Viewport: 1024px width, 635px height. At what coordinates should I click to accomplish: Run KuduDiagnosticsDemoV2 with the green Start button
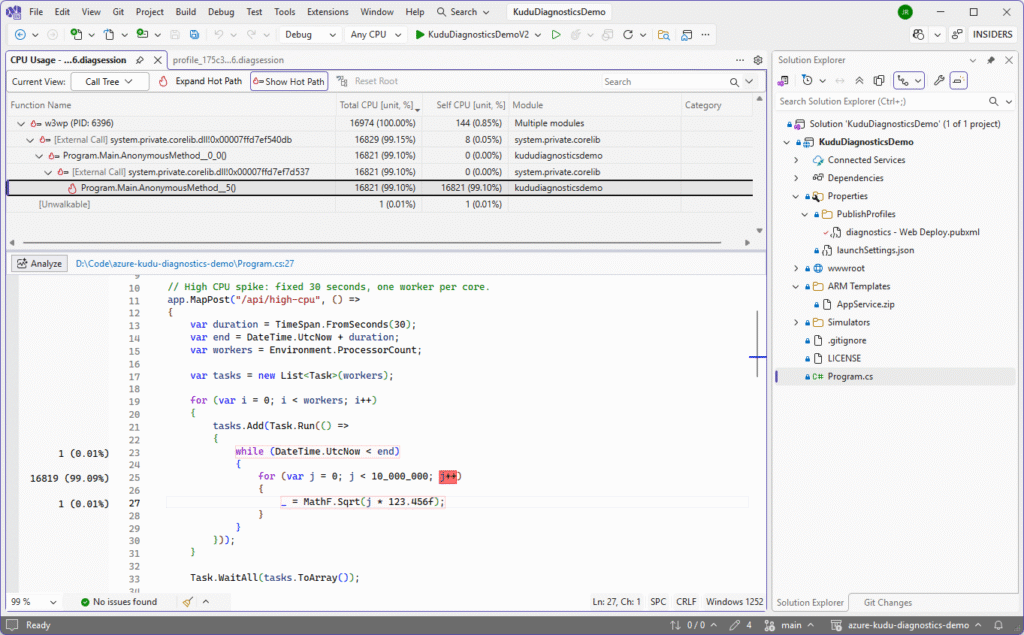click(x=419, y=33)
